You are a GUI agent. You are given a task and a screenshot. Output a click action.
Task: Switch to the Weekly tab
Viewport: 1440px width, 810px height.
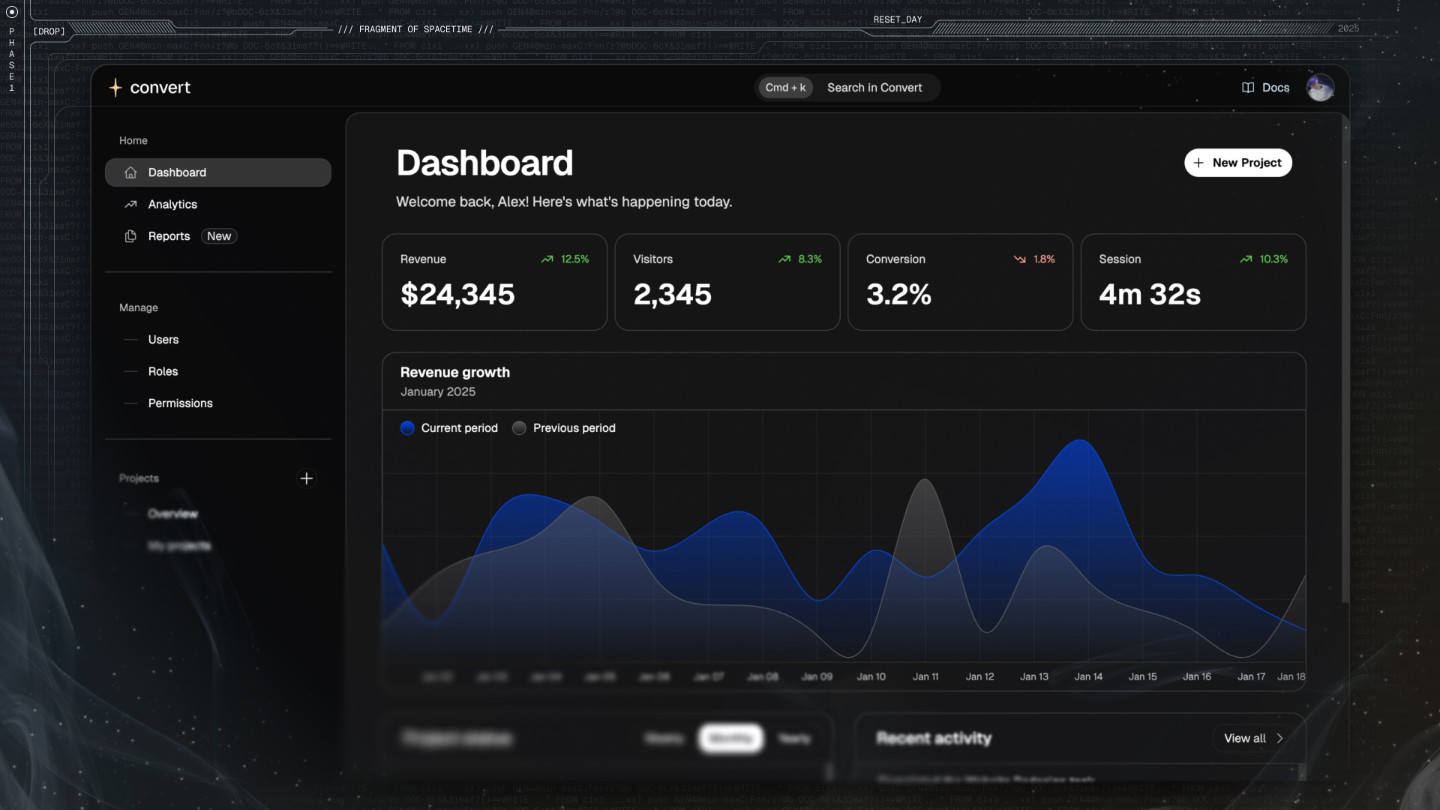pyautogui.click(x=664, y=738)
